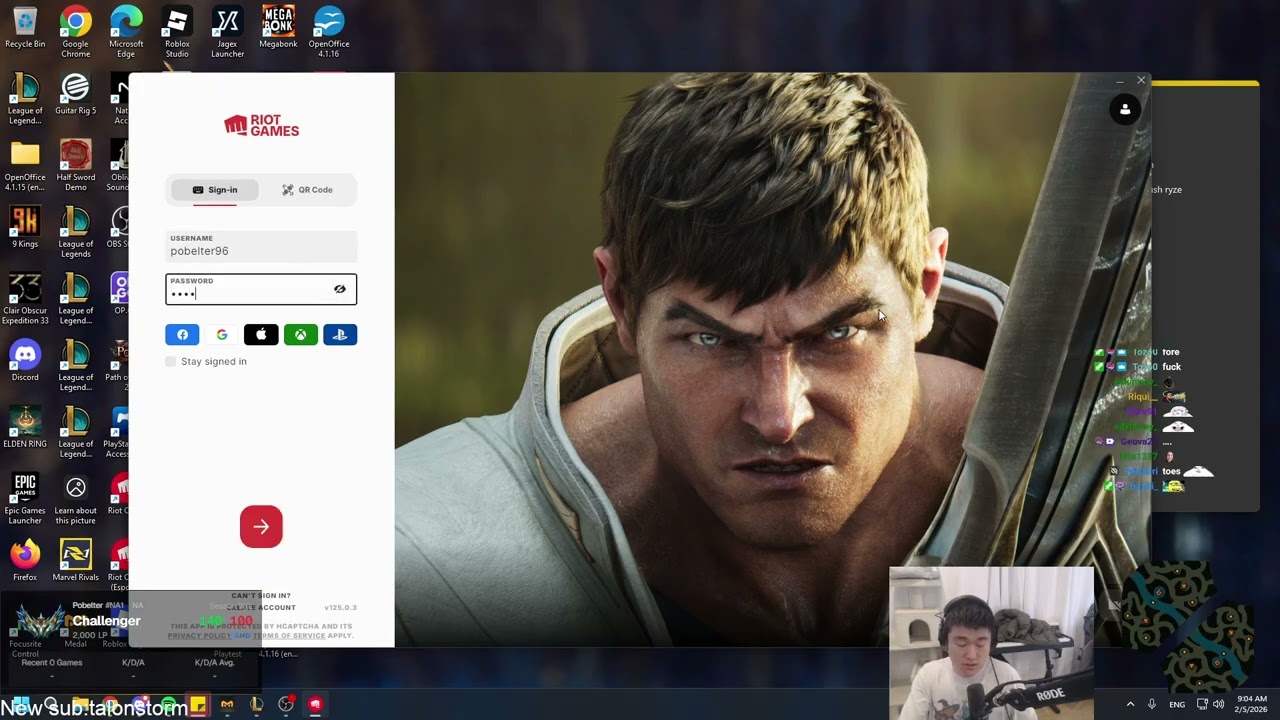Sign in with Apple
The height and width of the screenshot is (720, 1280).
coord(261,335)
